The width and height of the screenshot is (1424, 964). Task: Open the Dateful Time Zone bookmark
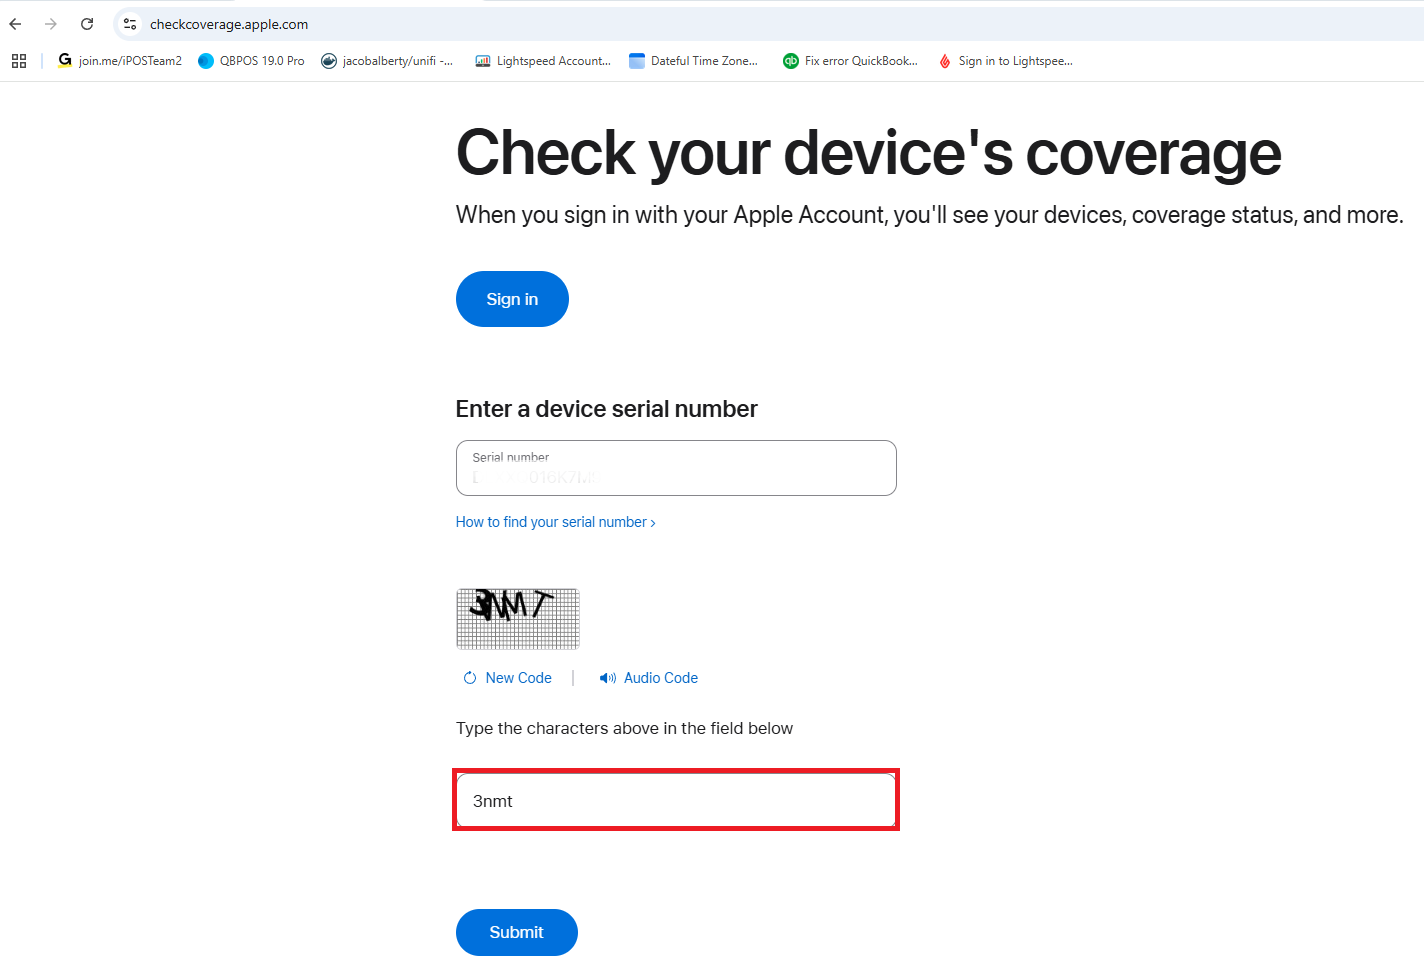tap(693, 61)
